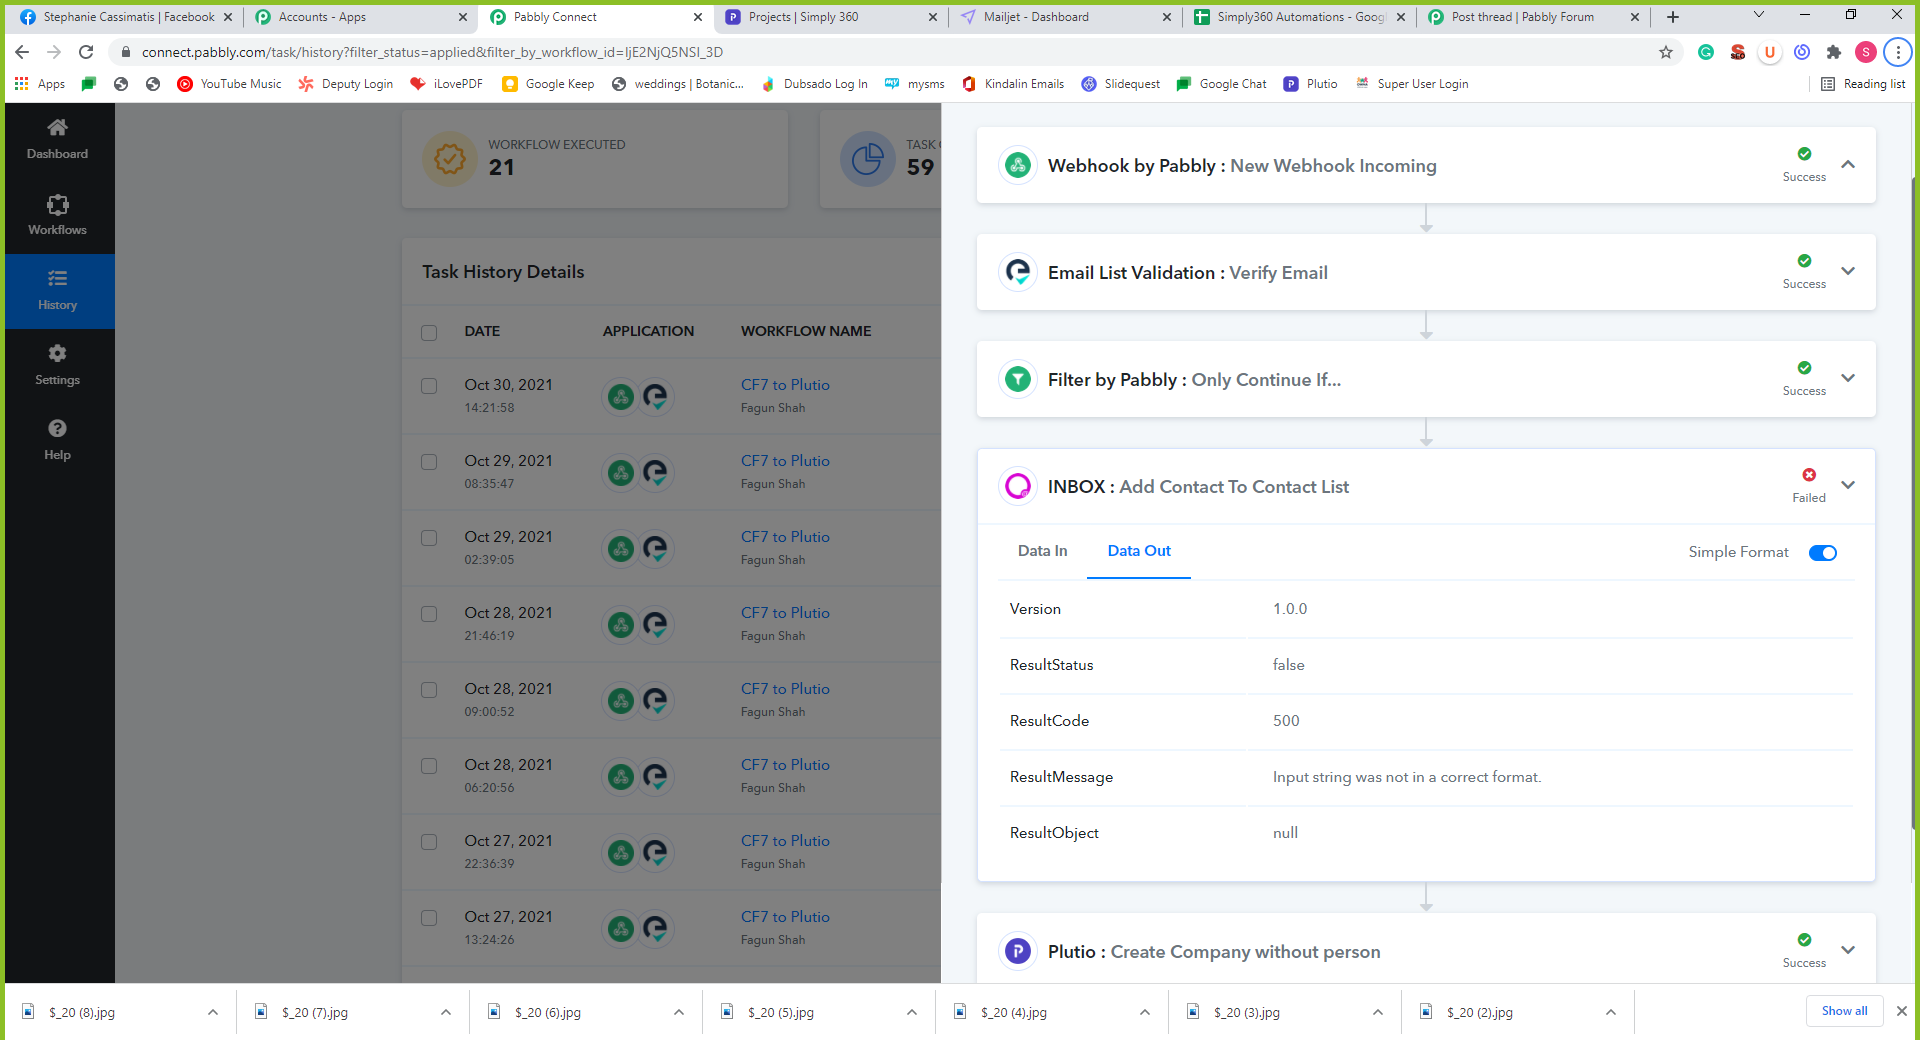Screen dimensions: 1920x1040
Task: Check the Oct 28, 2021 21:46:19 row
Action: point(429,614)
